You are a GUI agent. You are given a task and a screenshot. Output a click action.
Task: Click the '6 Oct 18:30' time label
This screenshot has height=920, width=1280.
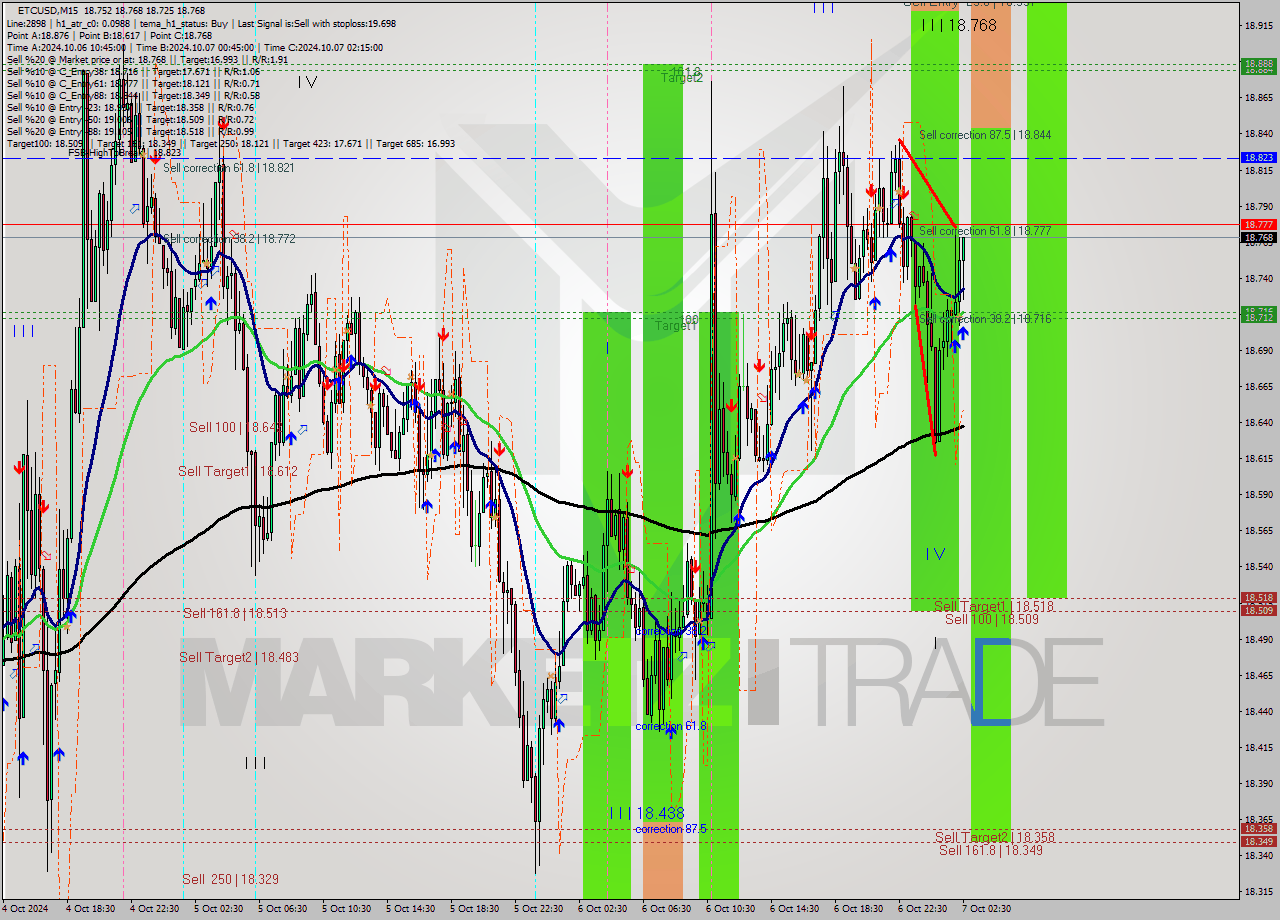coord(859,909)
